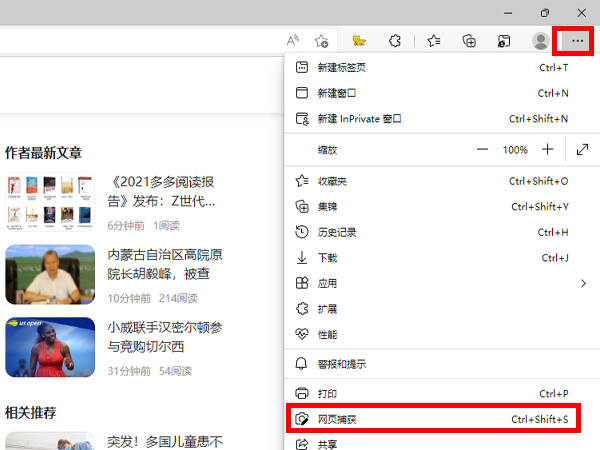Open the Collections toolbar icon
600x450 pixels.
469,41
